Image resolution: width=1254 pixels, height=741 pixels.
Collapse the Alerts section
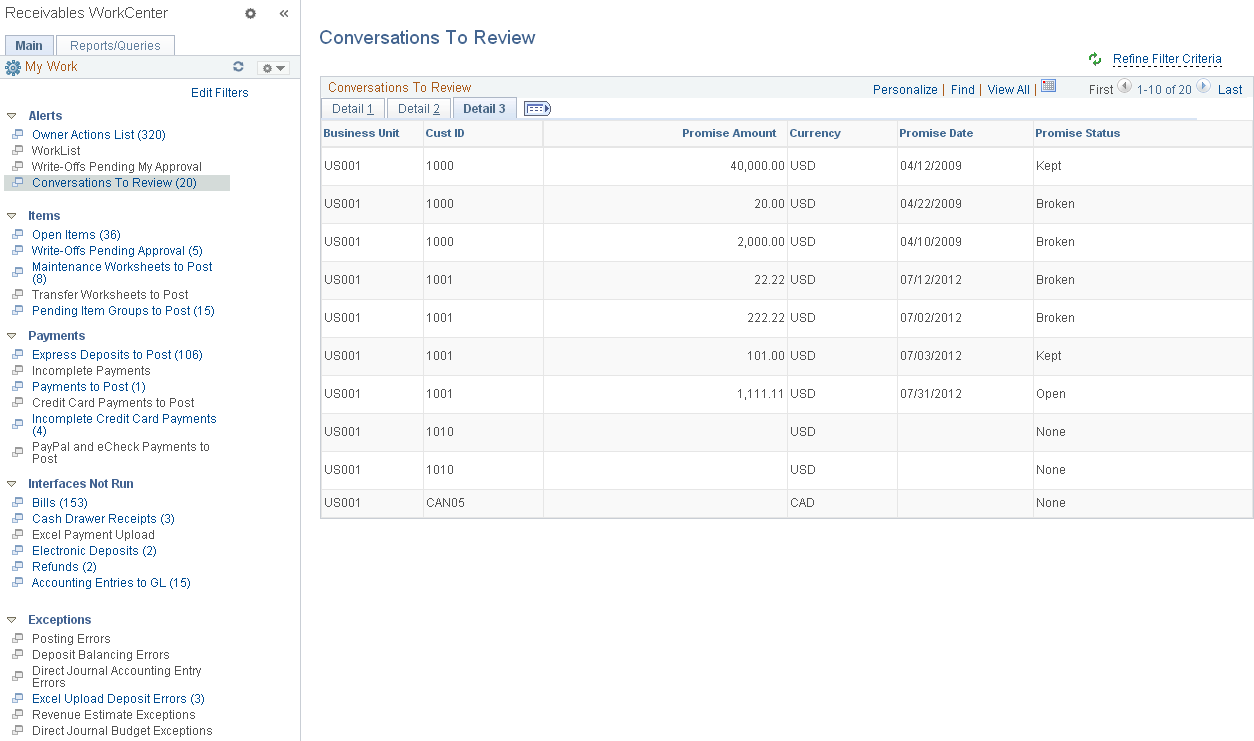point(12,116)
